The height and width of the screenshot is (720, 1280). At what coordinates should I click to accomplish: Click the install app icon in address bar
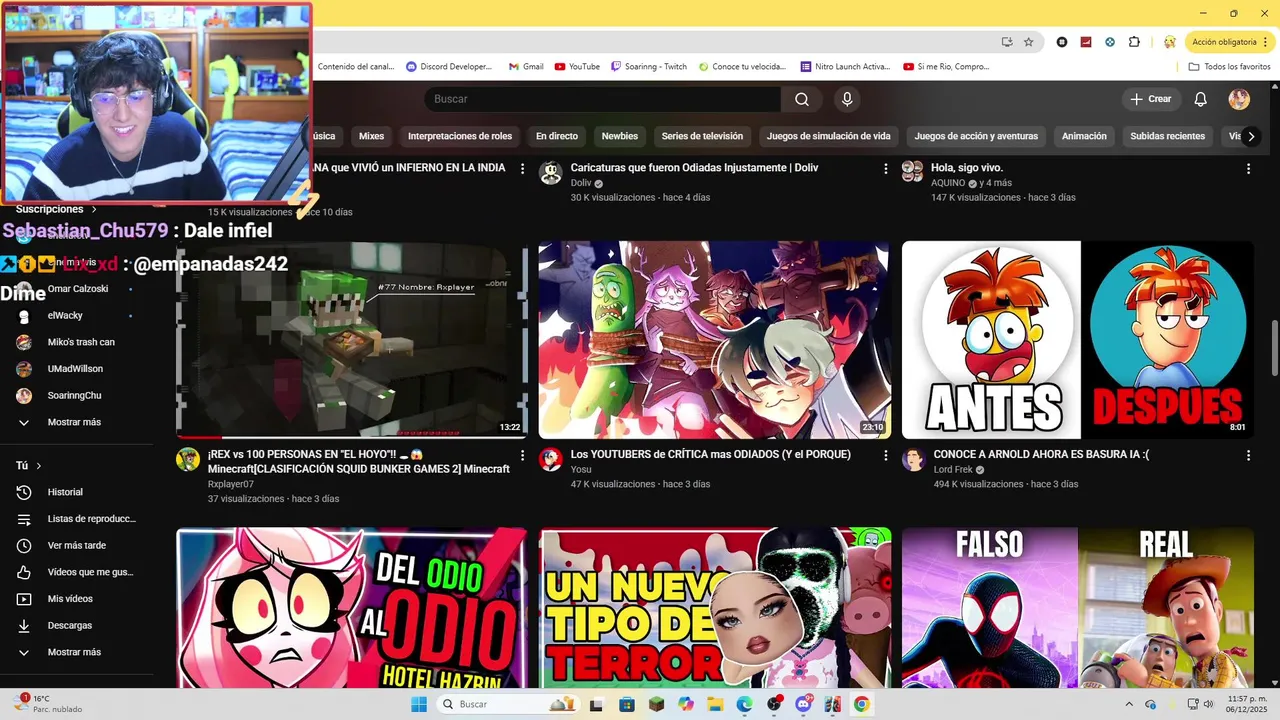coord(1007,42)
